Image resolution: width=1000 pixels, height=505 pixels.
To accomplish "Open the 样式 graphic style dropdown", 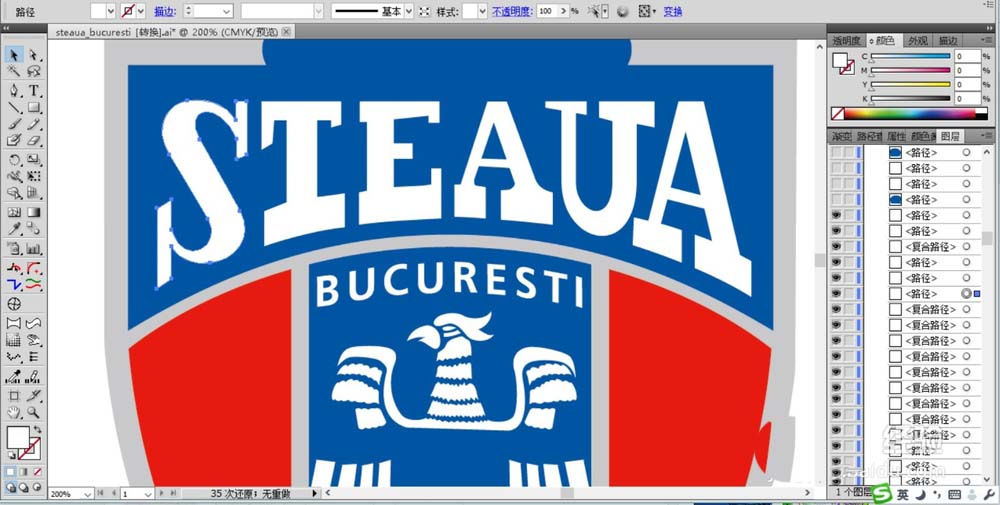I will pos(483,11).
